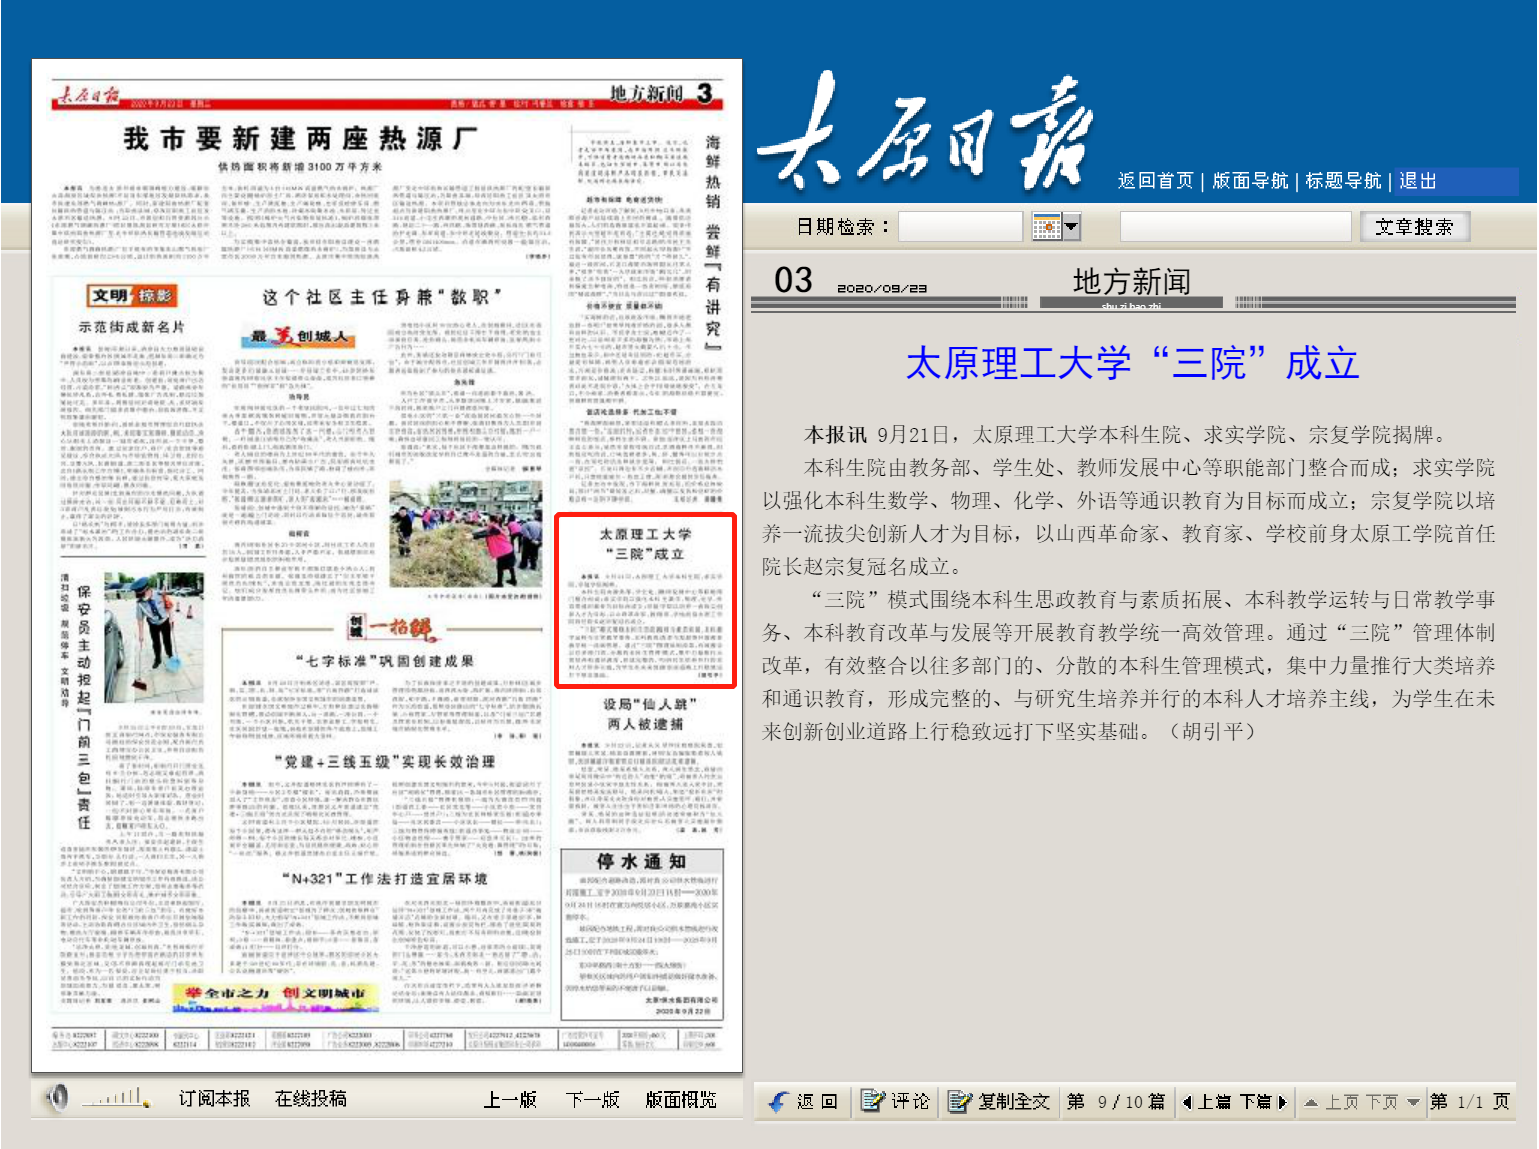
Task: Click the 日期检索 date input field
Action: click(960, 227)
